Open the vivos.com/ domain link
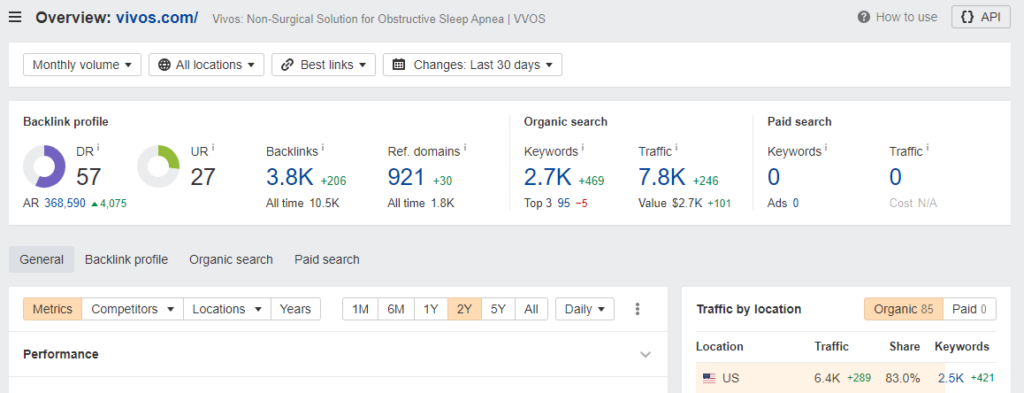1024x393 pixels. tap(157, 18)
